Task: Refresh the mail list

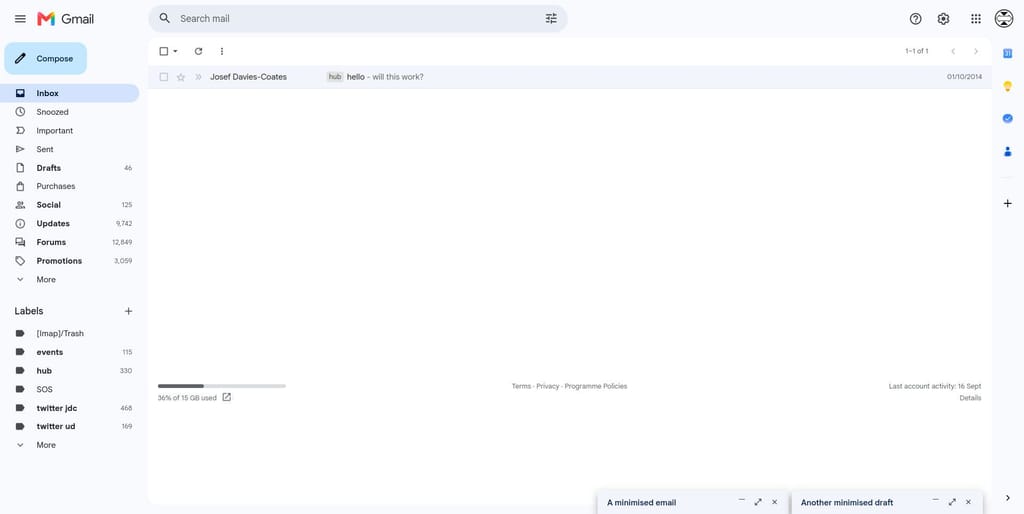Action: pos(199,51)
